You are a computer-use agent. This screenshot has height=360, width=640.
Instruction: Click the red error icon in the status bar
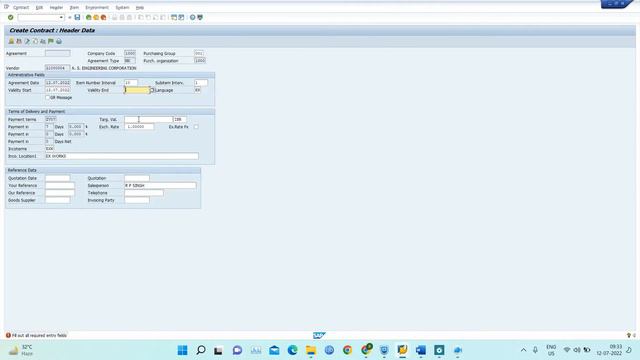8,335
